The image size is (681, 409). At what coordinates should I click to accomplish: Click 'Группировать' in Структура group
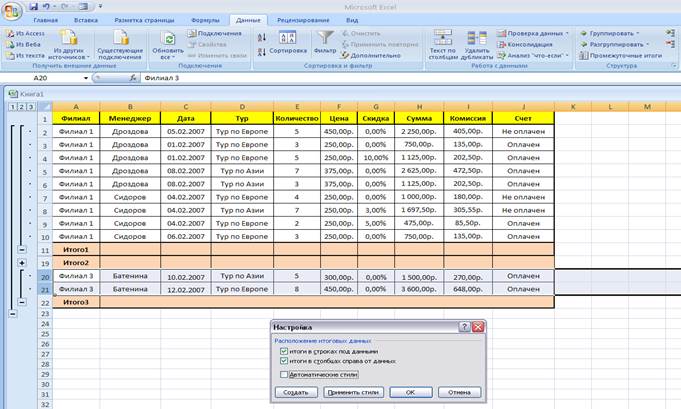tap(609, 33)
